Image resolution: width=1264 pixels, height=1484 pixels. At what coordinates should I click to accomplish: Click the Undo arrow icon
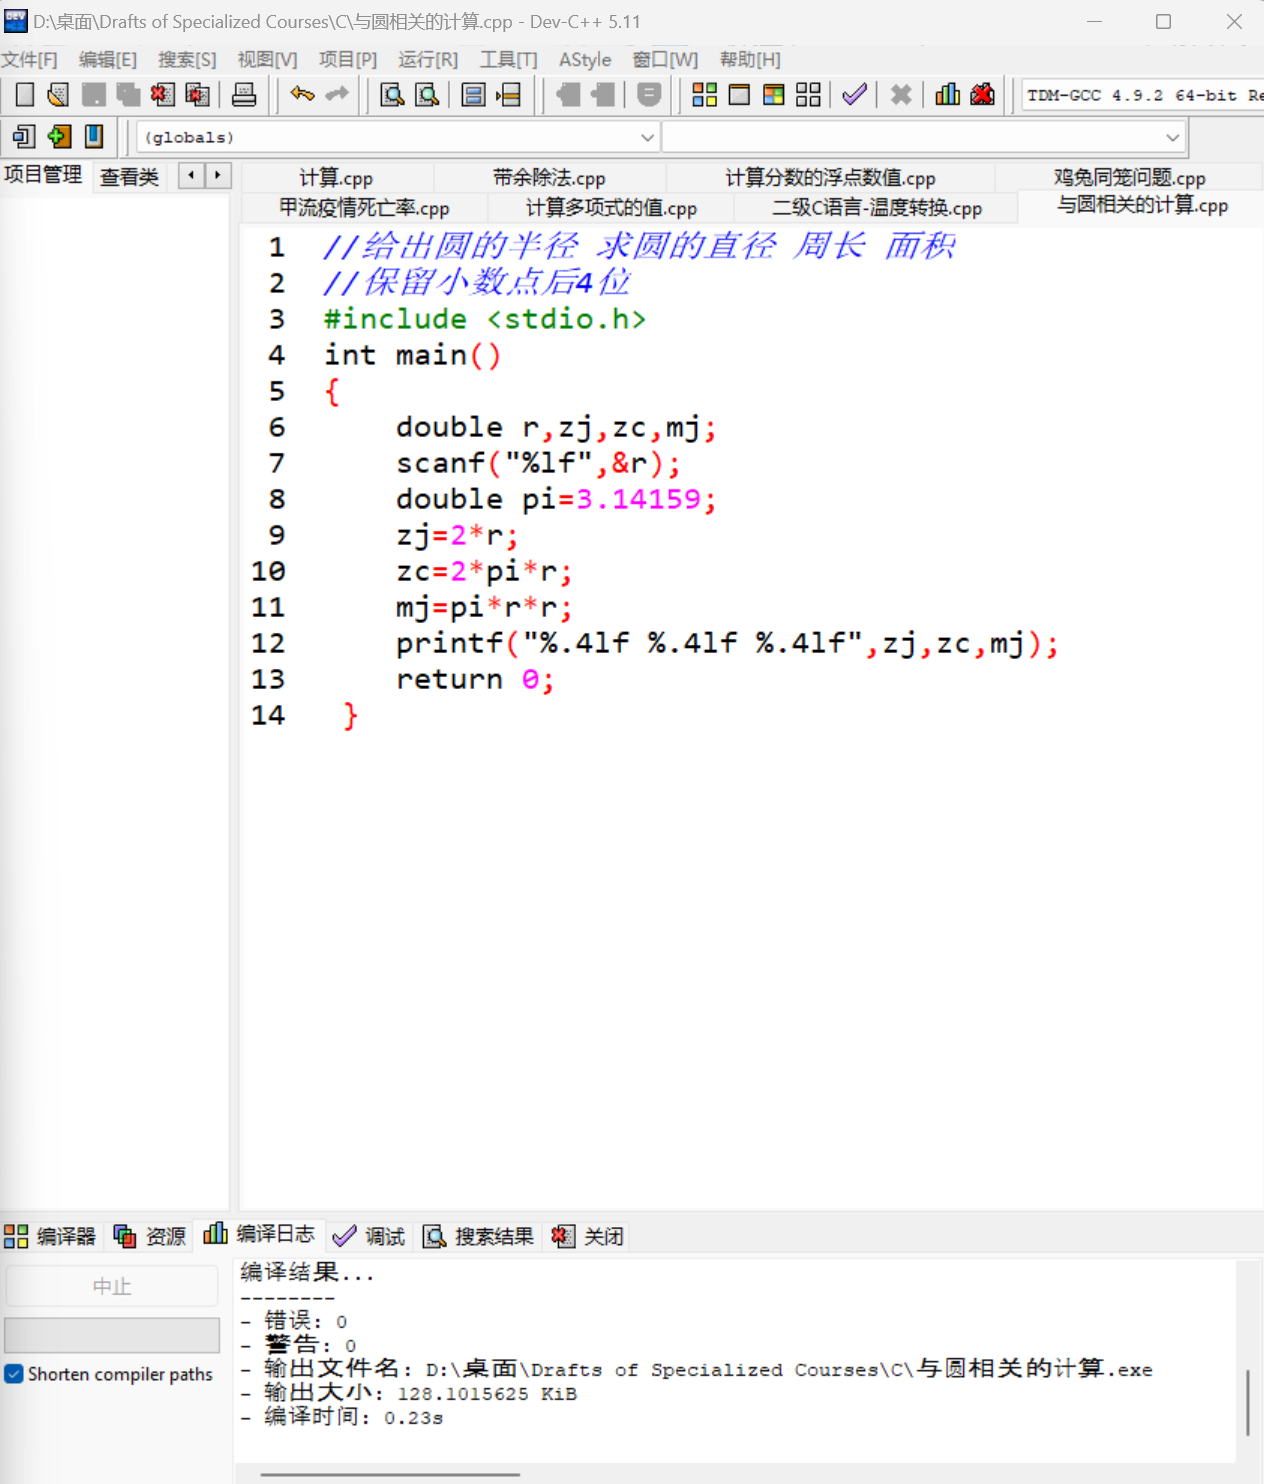(x=302, y=95)
